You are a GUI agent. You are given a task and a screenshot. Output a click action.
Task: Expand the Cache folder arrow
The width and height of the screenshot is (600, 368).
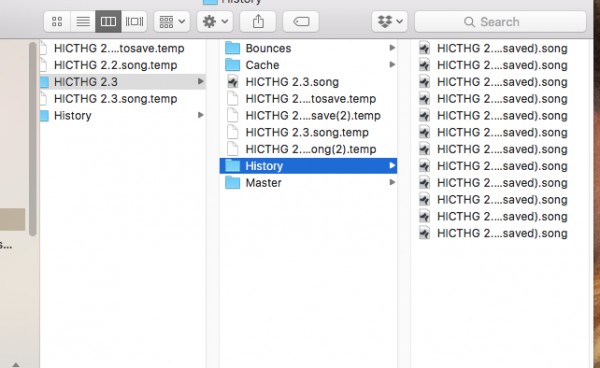coord(392,65)
